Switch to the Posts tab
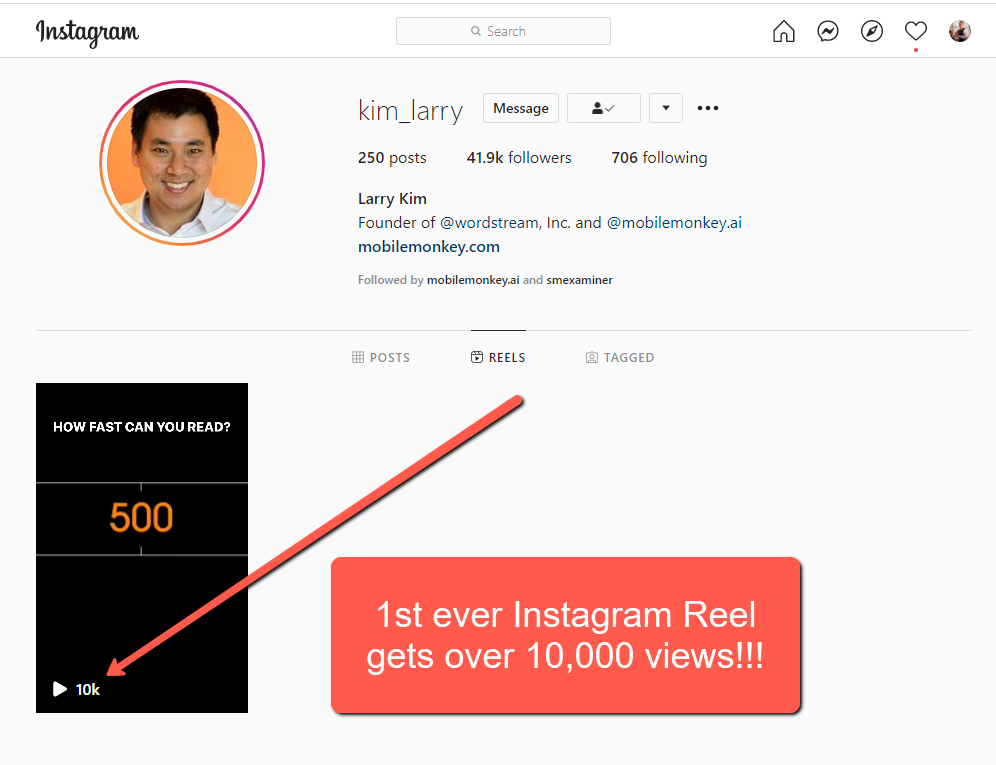996x765 pixels. tap(381, 357)
